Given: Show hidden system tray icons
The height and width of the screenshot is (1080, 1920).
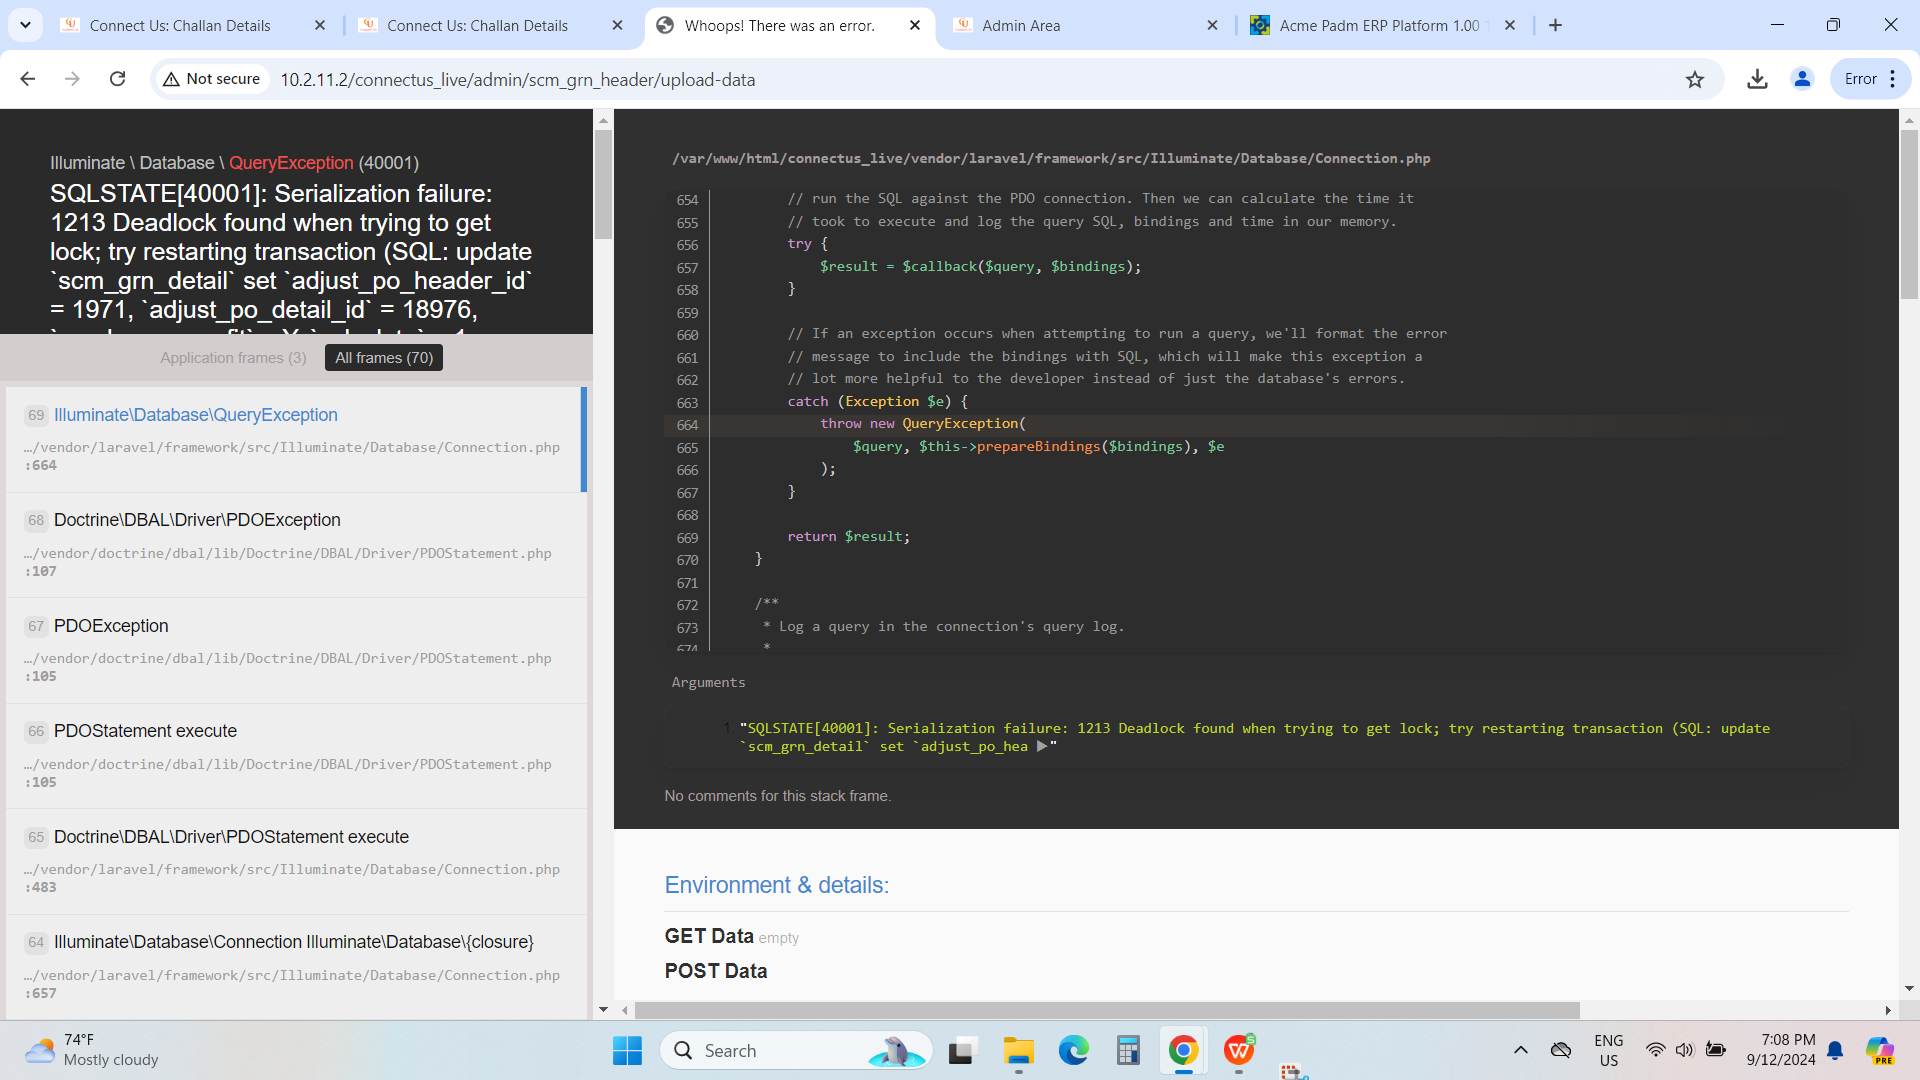Looking at the screenshot, I should [x=1520, y=1050].
